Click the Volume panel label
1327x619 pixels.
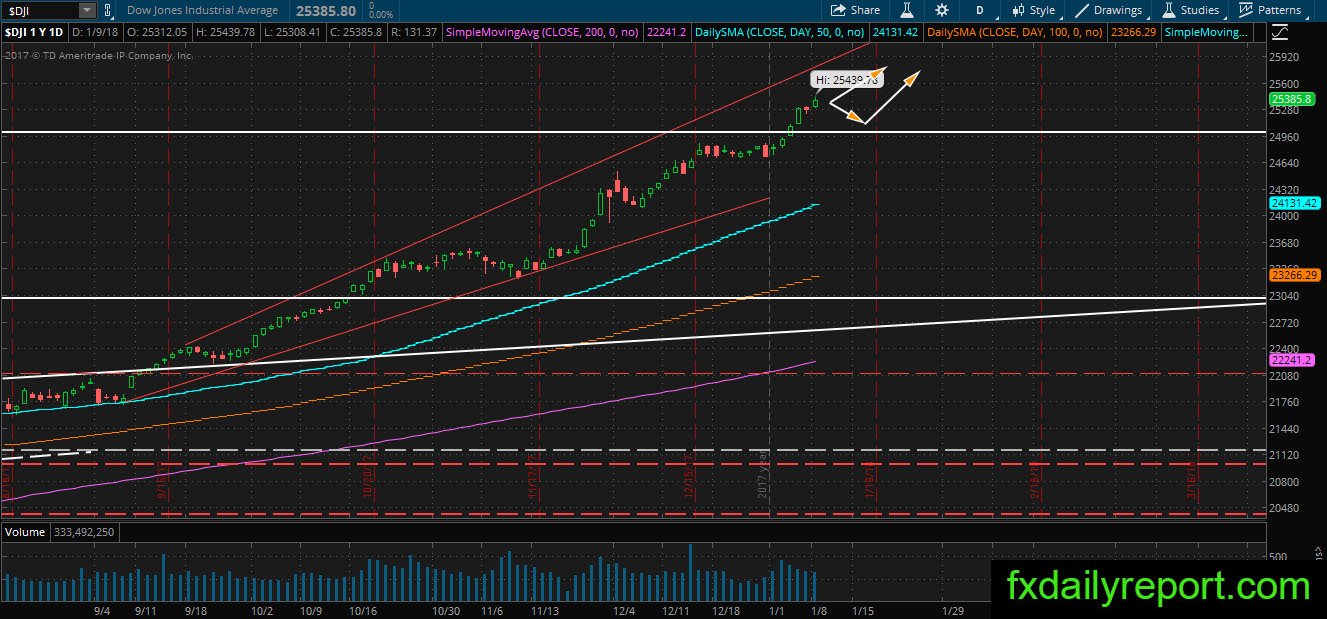(25, 532)
